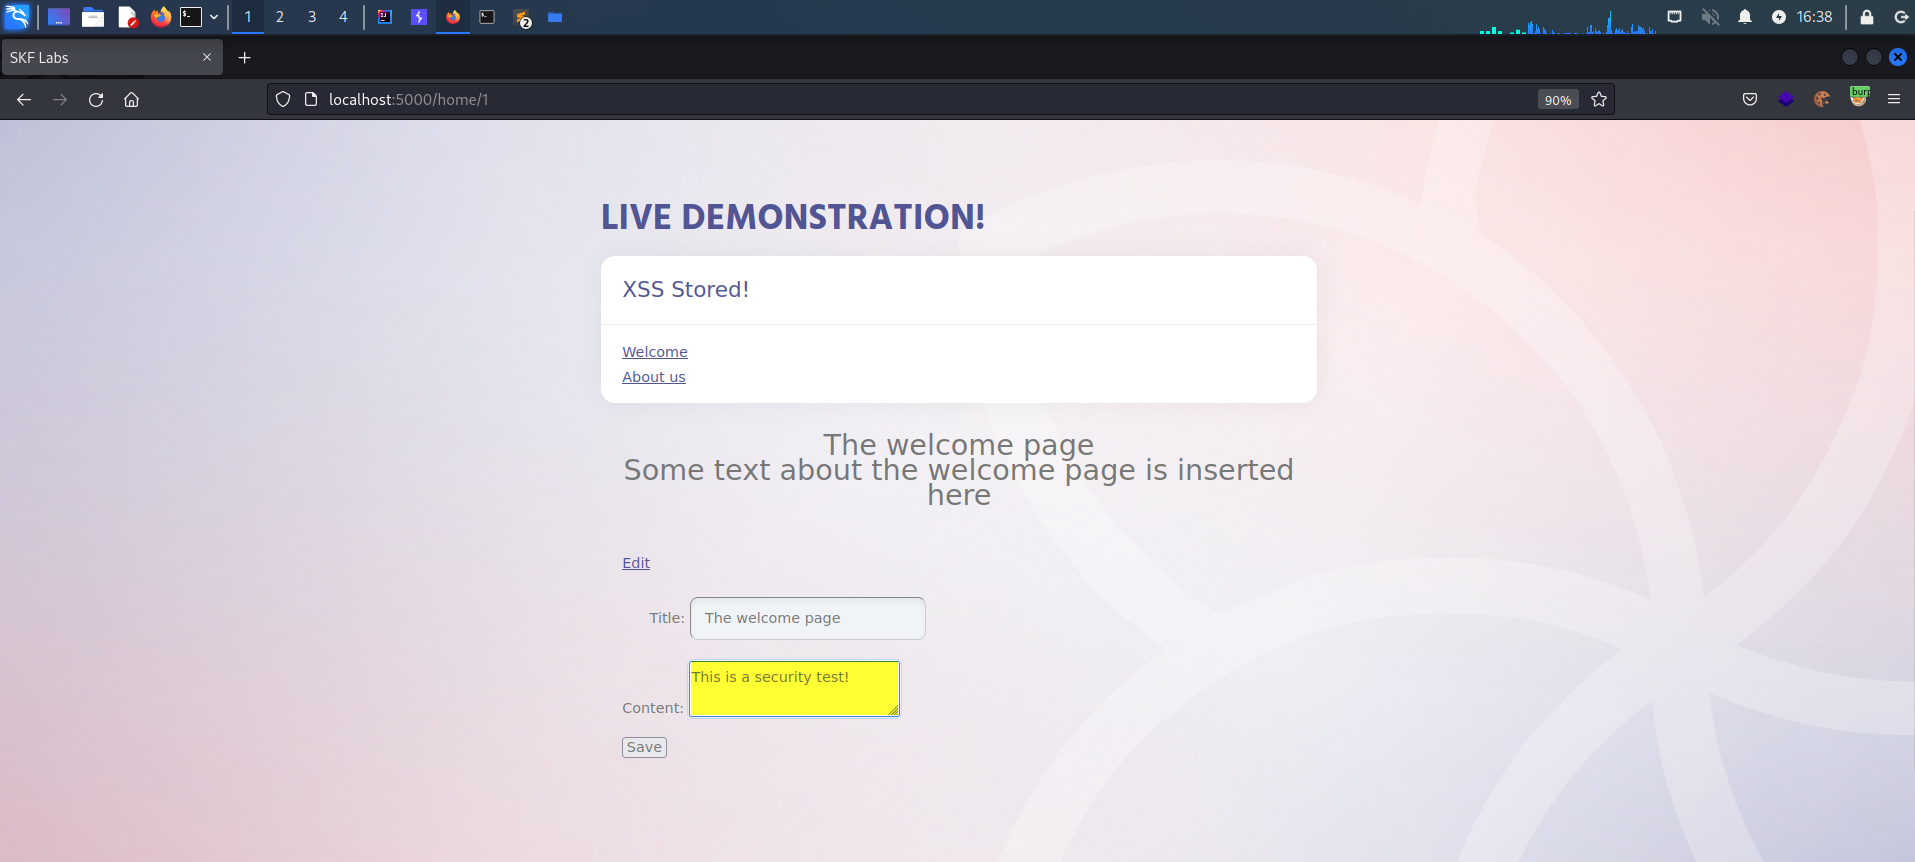1915x862 pixels.
Task: Focus the purple lightning app in taskbar
Action: point(419,17)
